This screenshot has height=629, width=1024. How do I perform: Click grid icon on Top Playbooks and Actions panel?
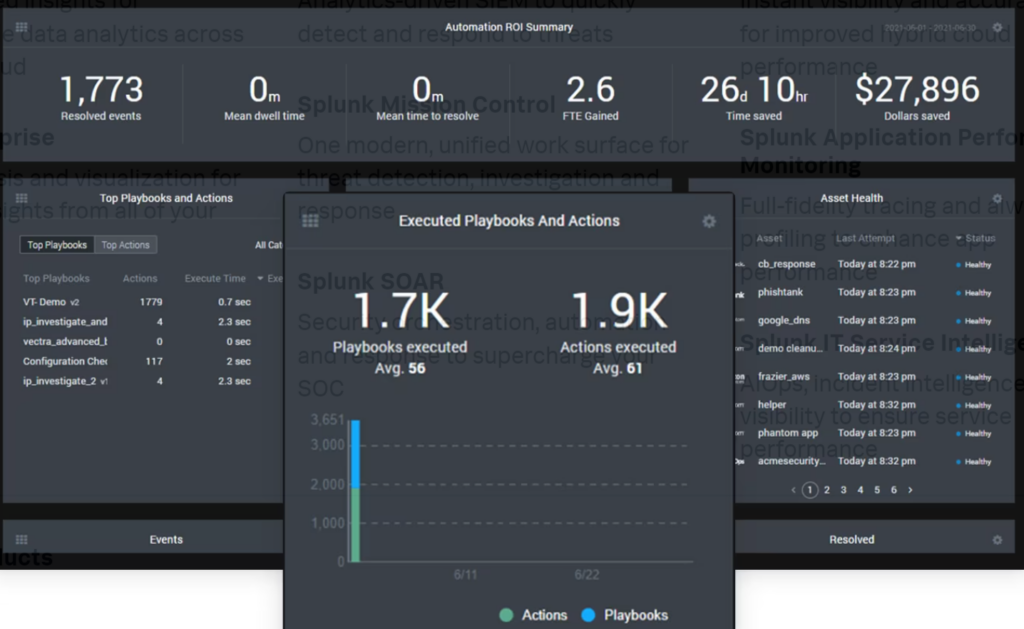pyautogui.click(x=20, y=198)
